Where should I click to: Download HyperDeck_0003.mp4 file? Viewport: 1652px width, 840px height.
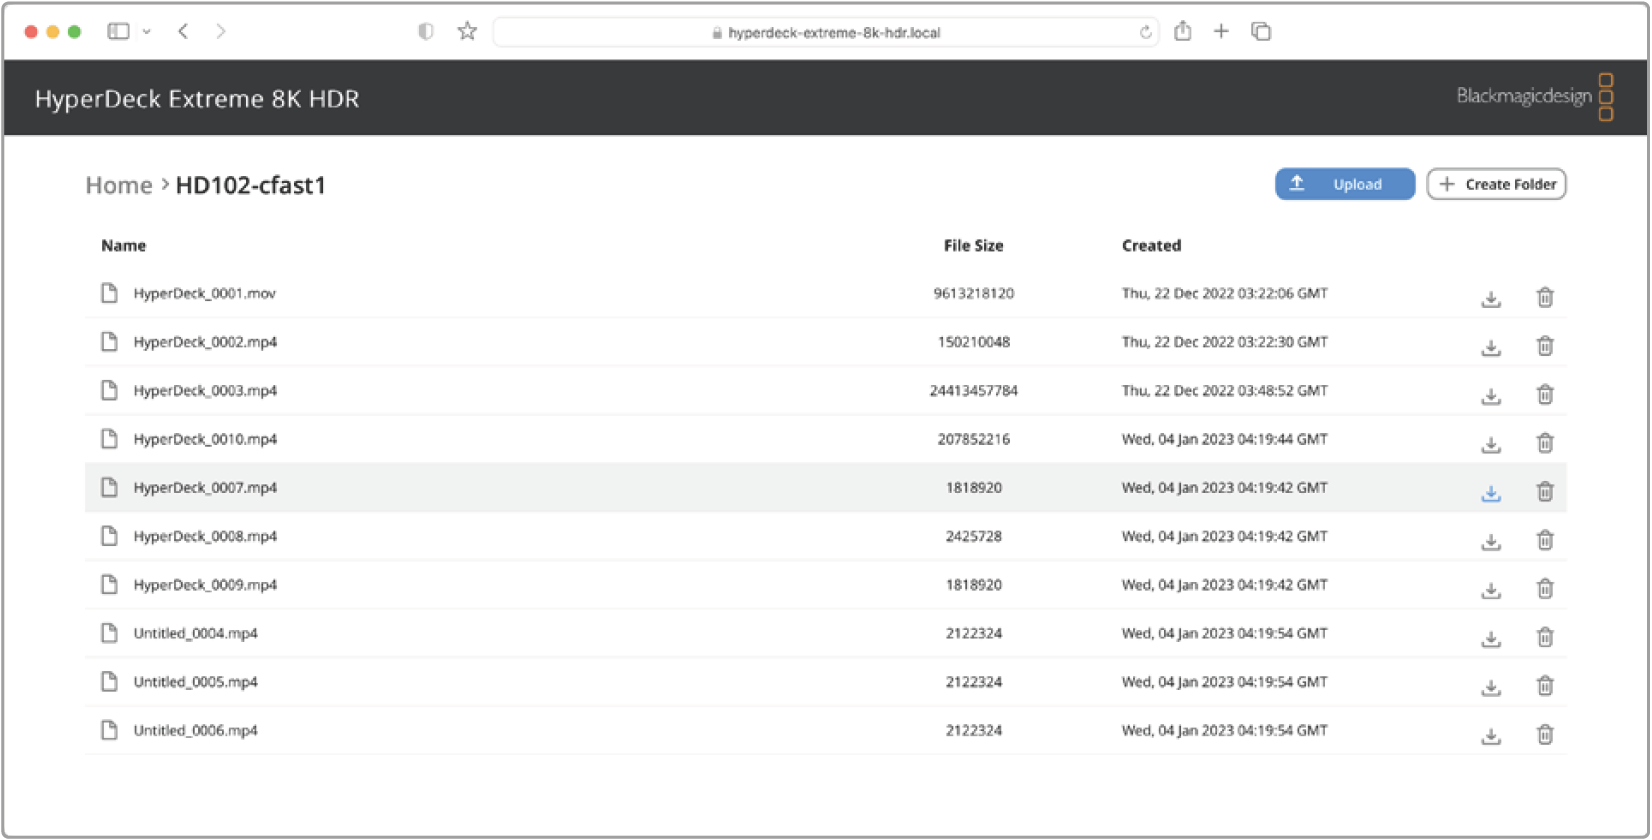pyautogui.click(x=1491, y=395)
